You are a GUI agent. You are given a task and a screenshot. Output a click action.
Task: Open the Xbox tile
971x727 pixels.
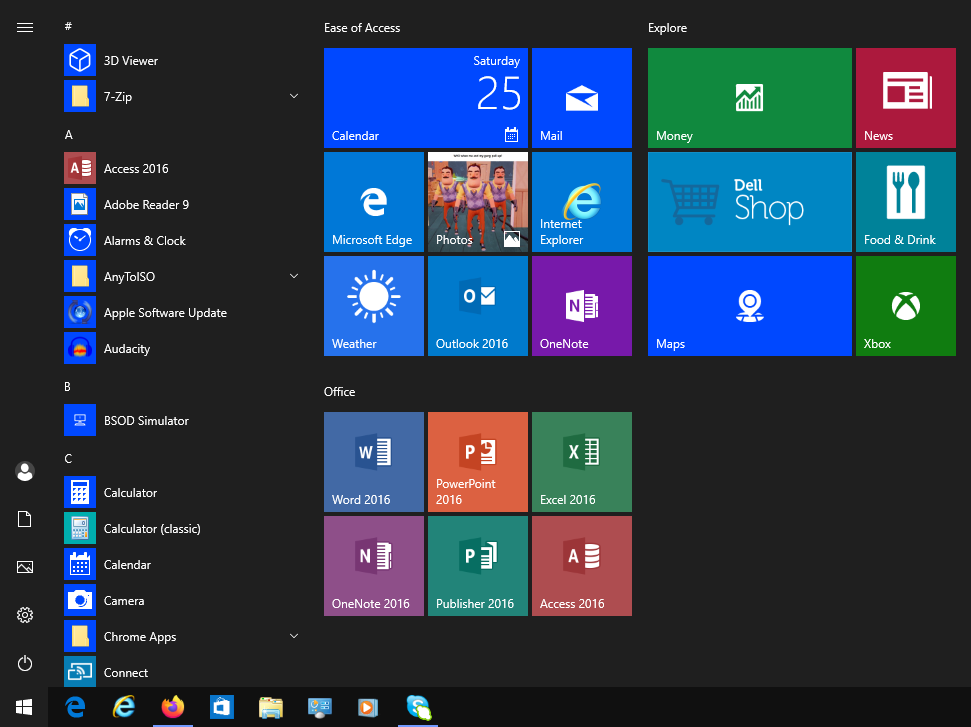[x=905, y=305]
